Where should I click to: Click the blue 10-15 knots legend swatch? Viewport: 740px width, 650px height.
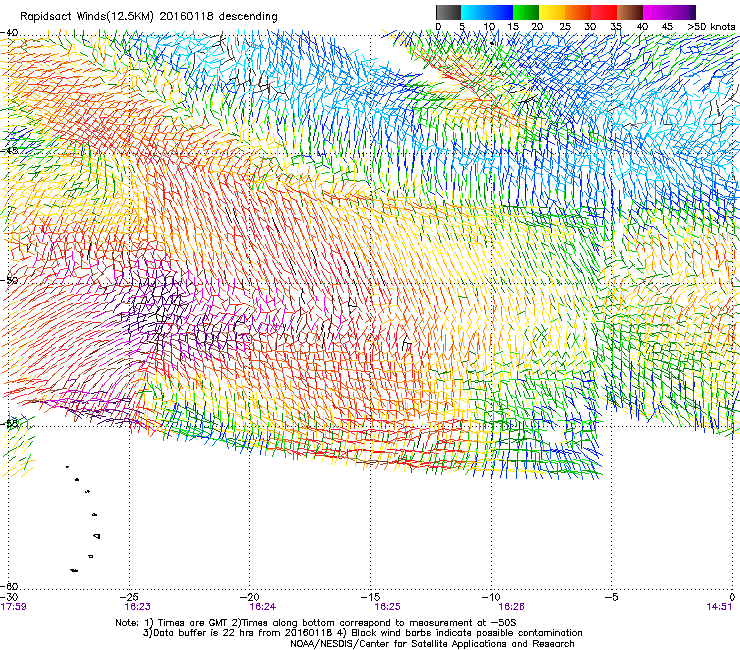tap(500, 12)
